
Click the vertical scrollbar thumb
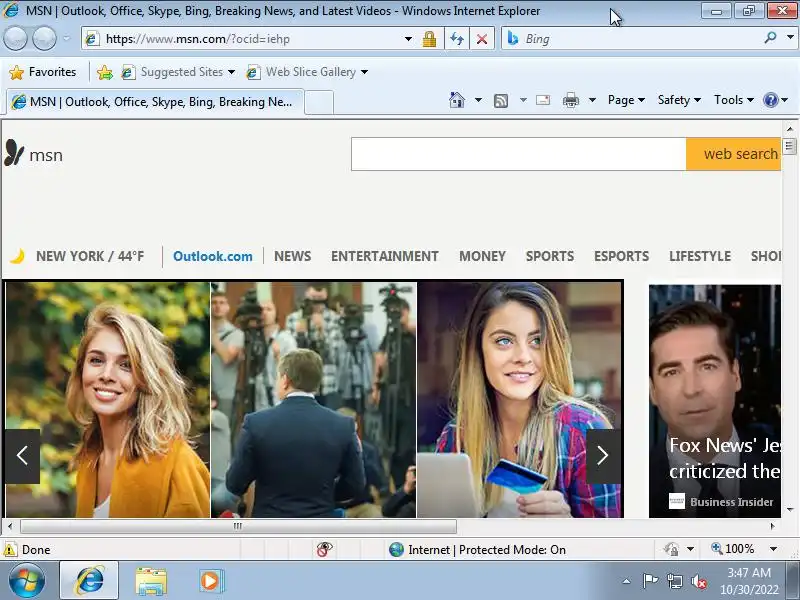(789, 146)
